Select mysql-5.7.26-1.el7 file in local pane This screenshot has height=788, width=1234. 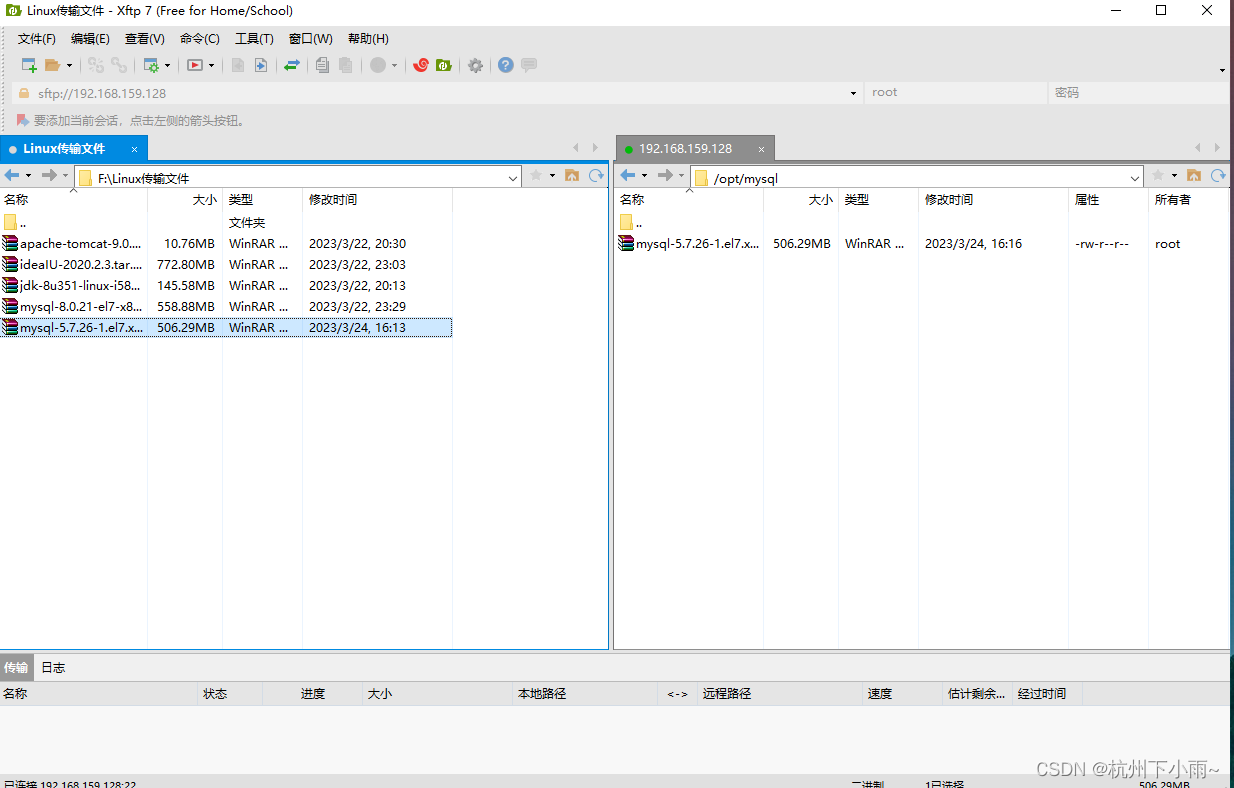[226, 328]
